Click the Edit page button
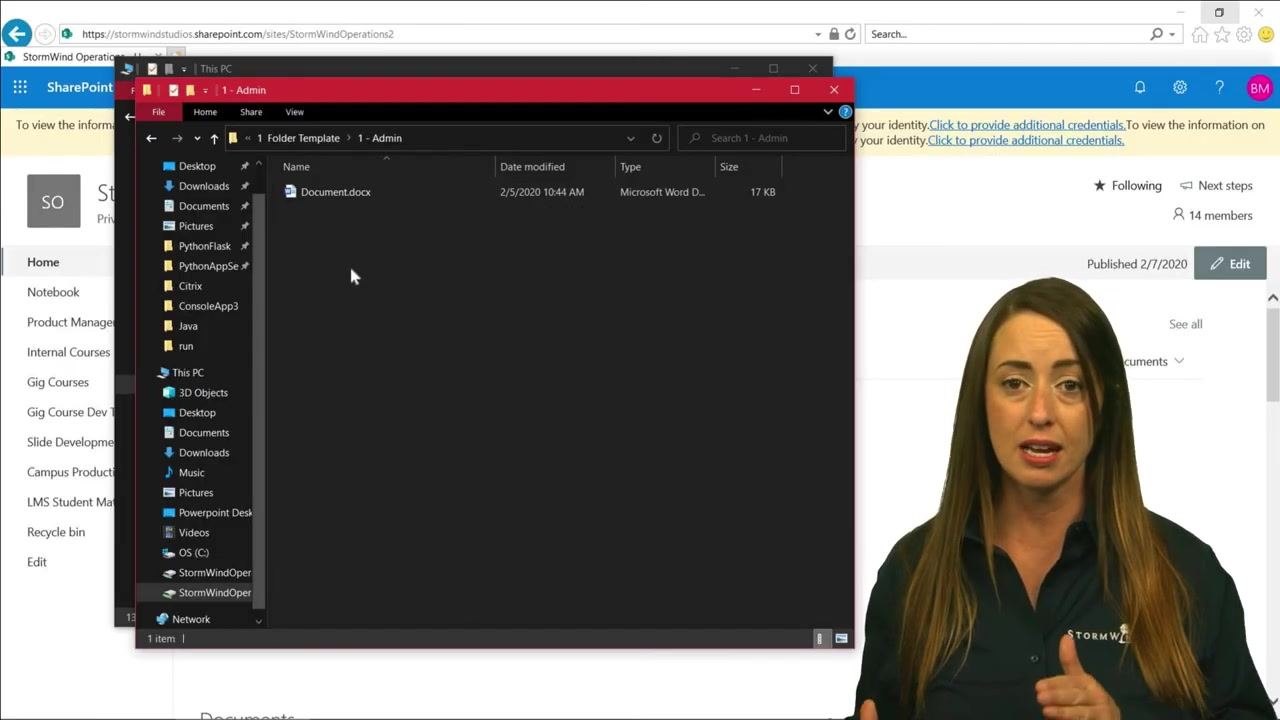This screenshot has height=720, width=1280. click(1230, 264)
